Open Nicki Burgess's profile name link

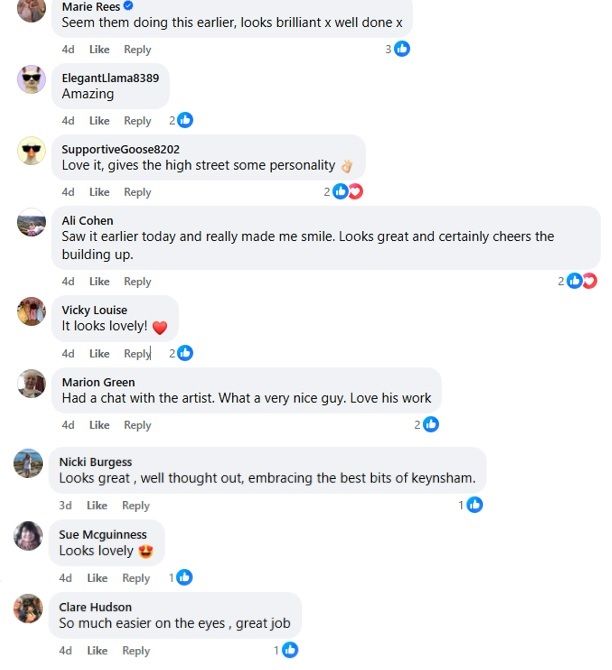pyautogui.click(x=95, y=462)
